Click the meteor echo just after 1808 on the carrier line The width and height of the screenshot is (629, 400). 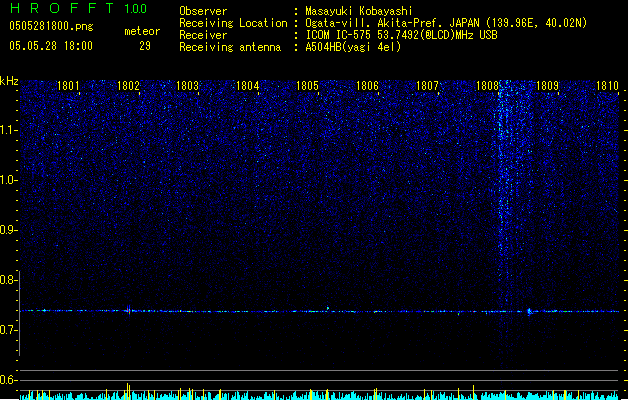[529, 311]
